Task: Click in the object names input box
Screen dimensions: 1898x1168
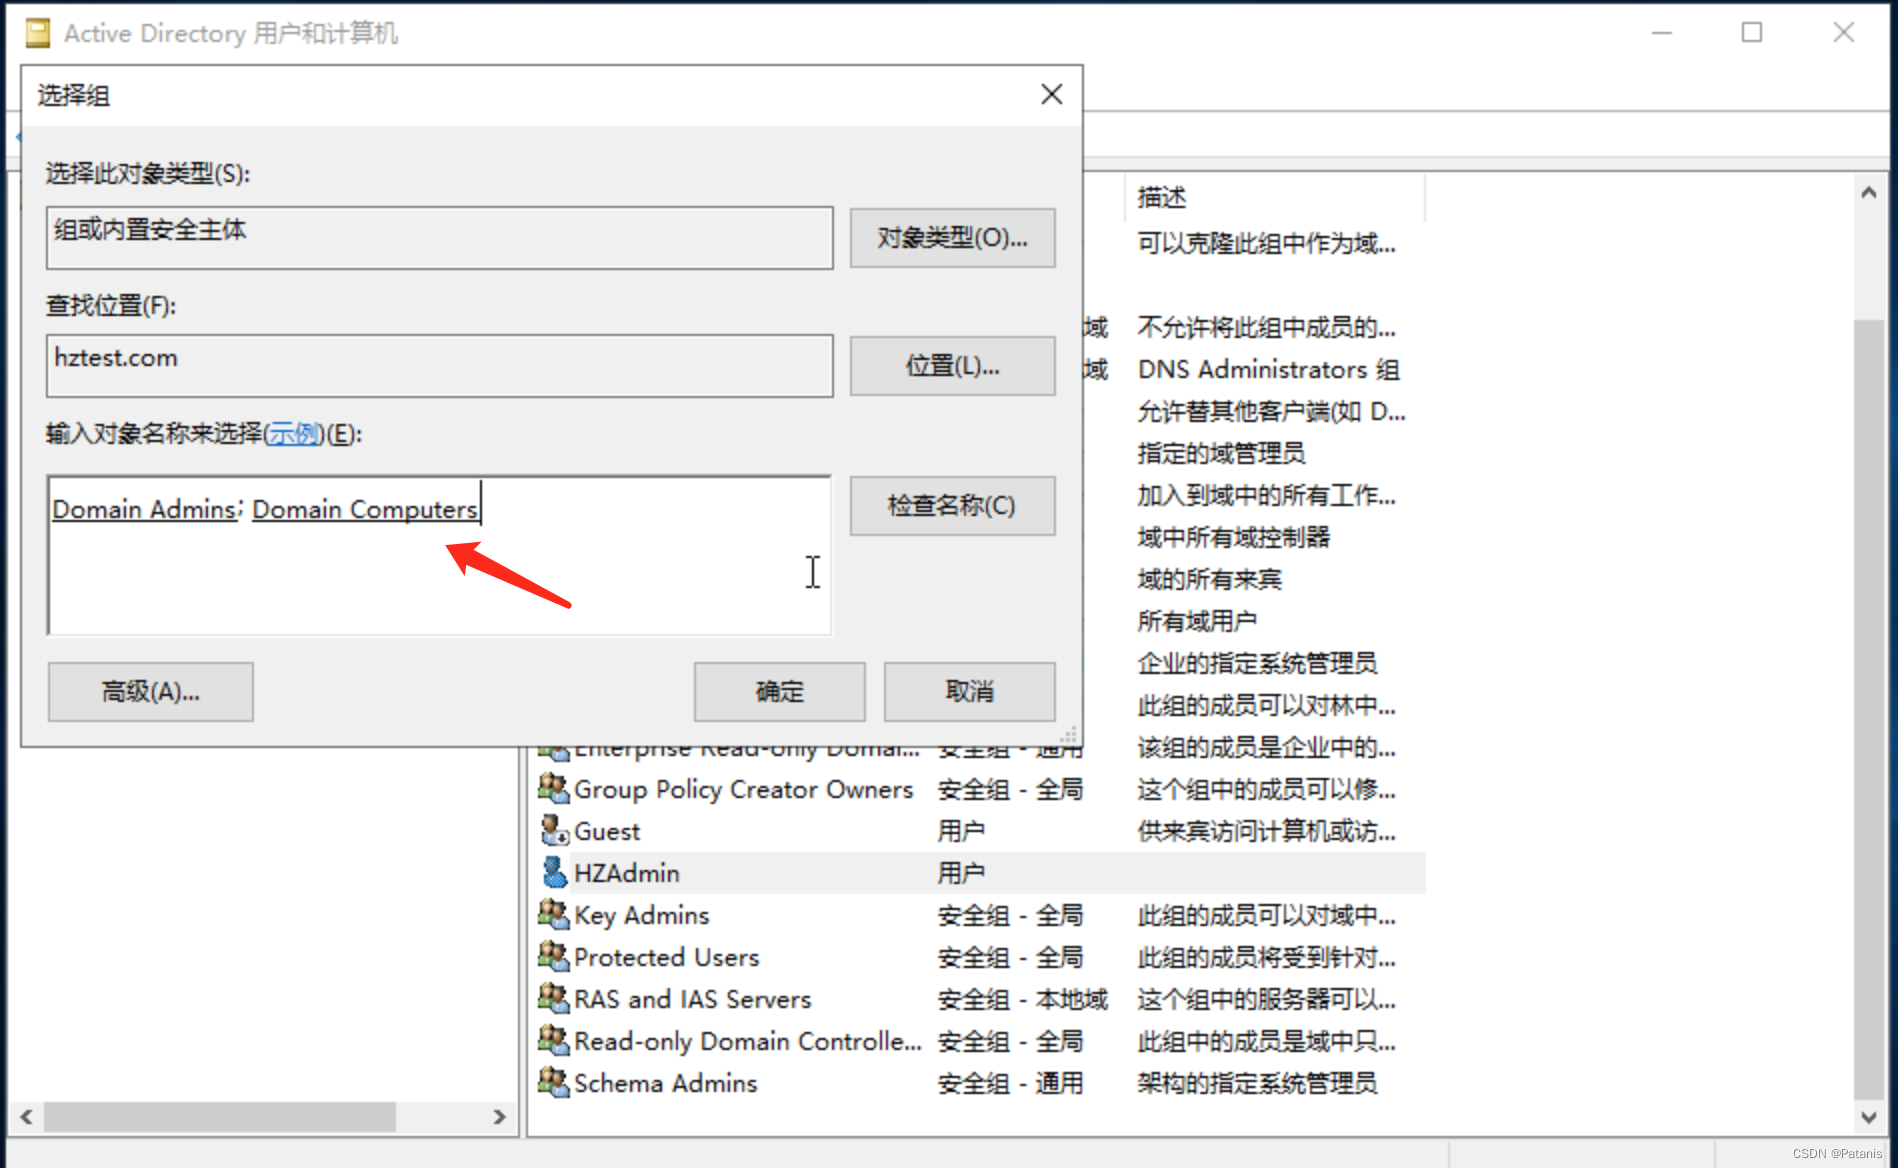Action: tap(439, 555)
